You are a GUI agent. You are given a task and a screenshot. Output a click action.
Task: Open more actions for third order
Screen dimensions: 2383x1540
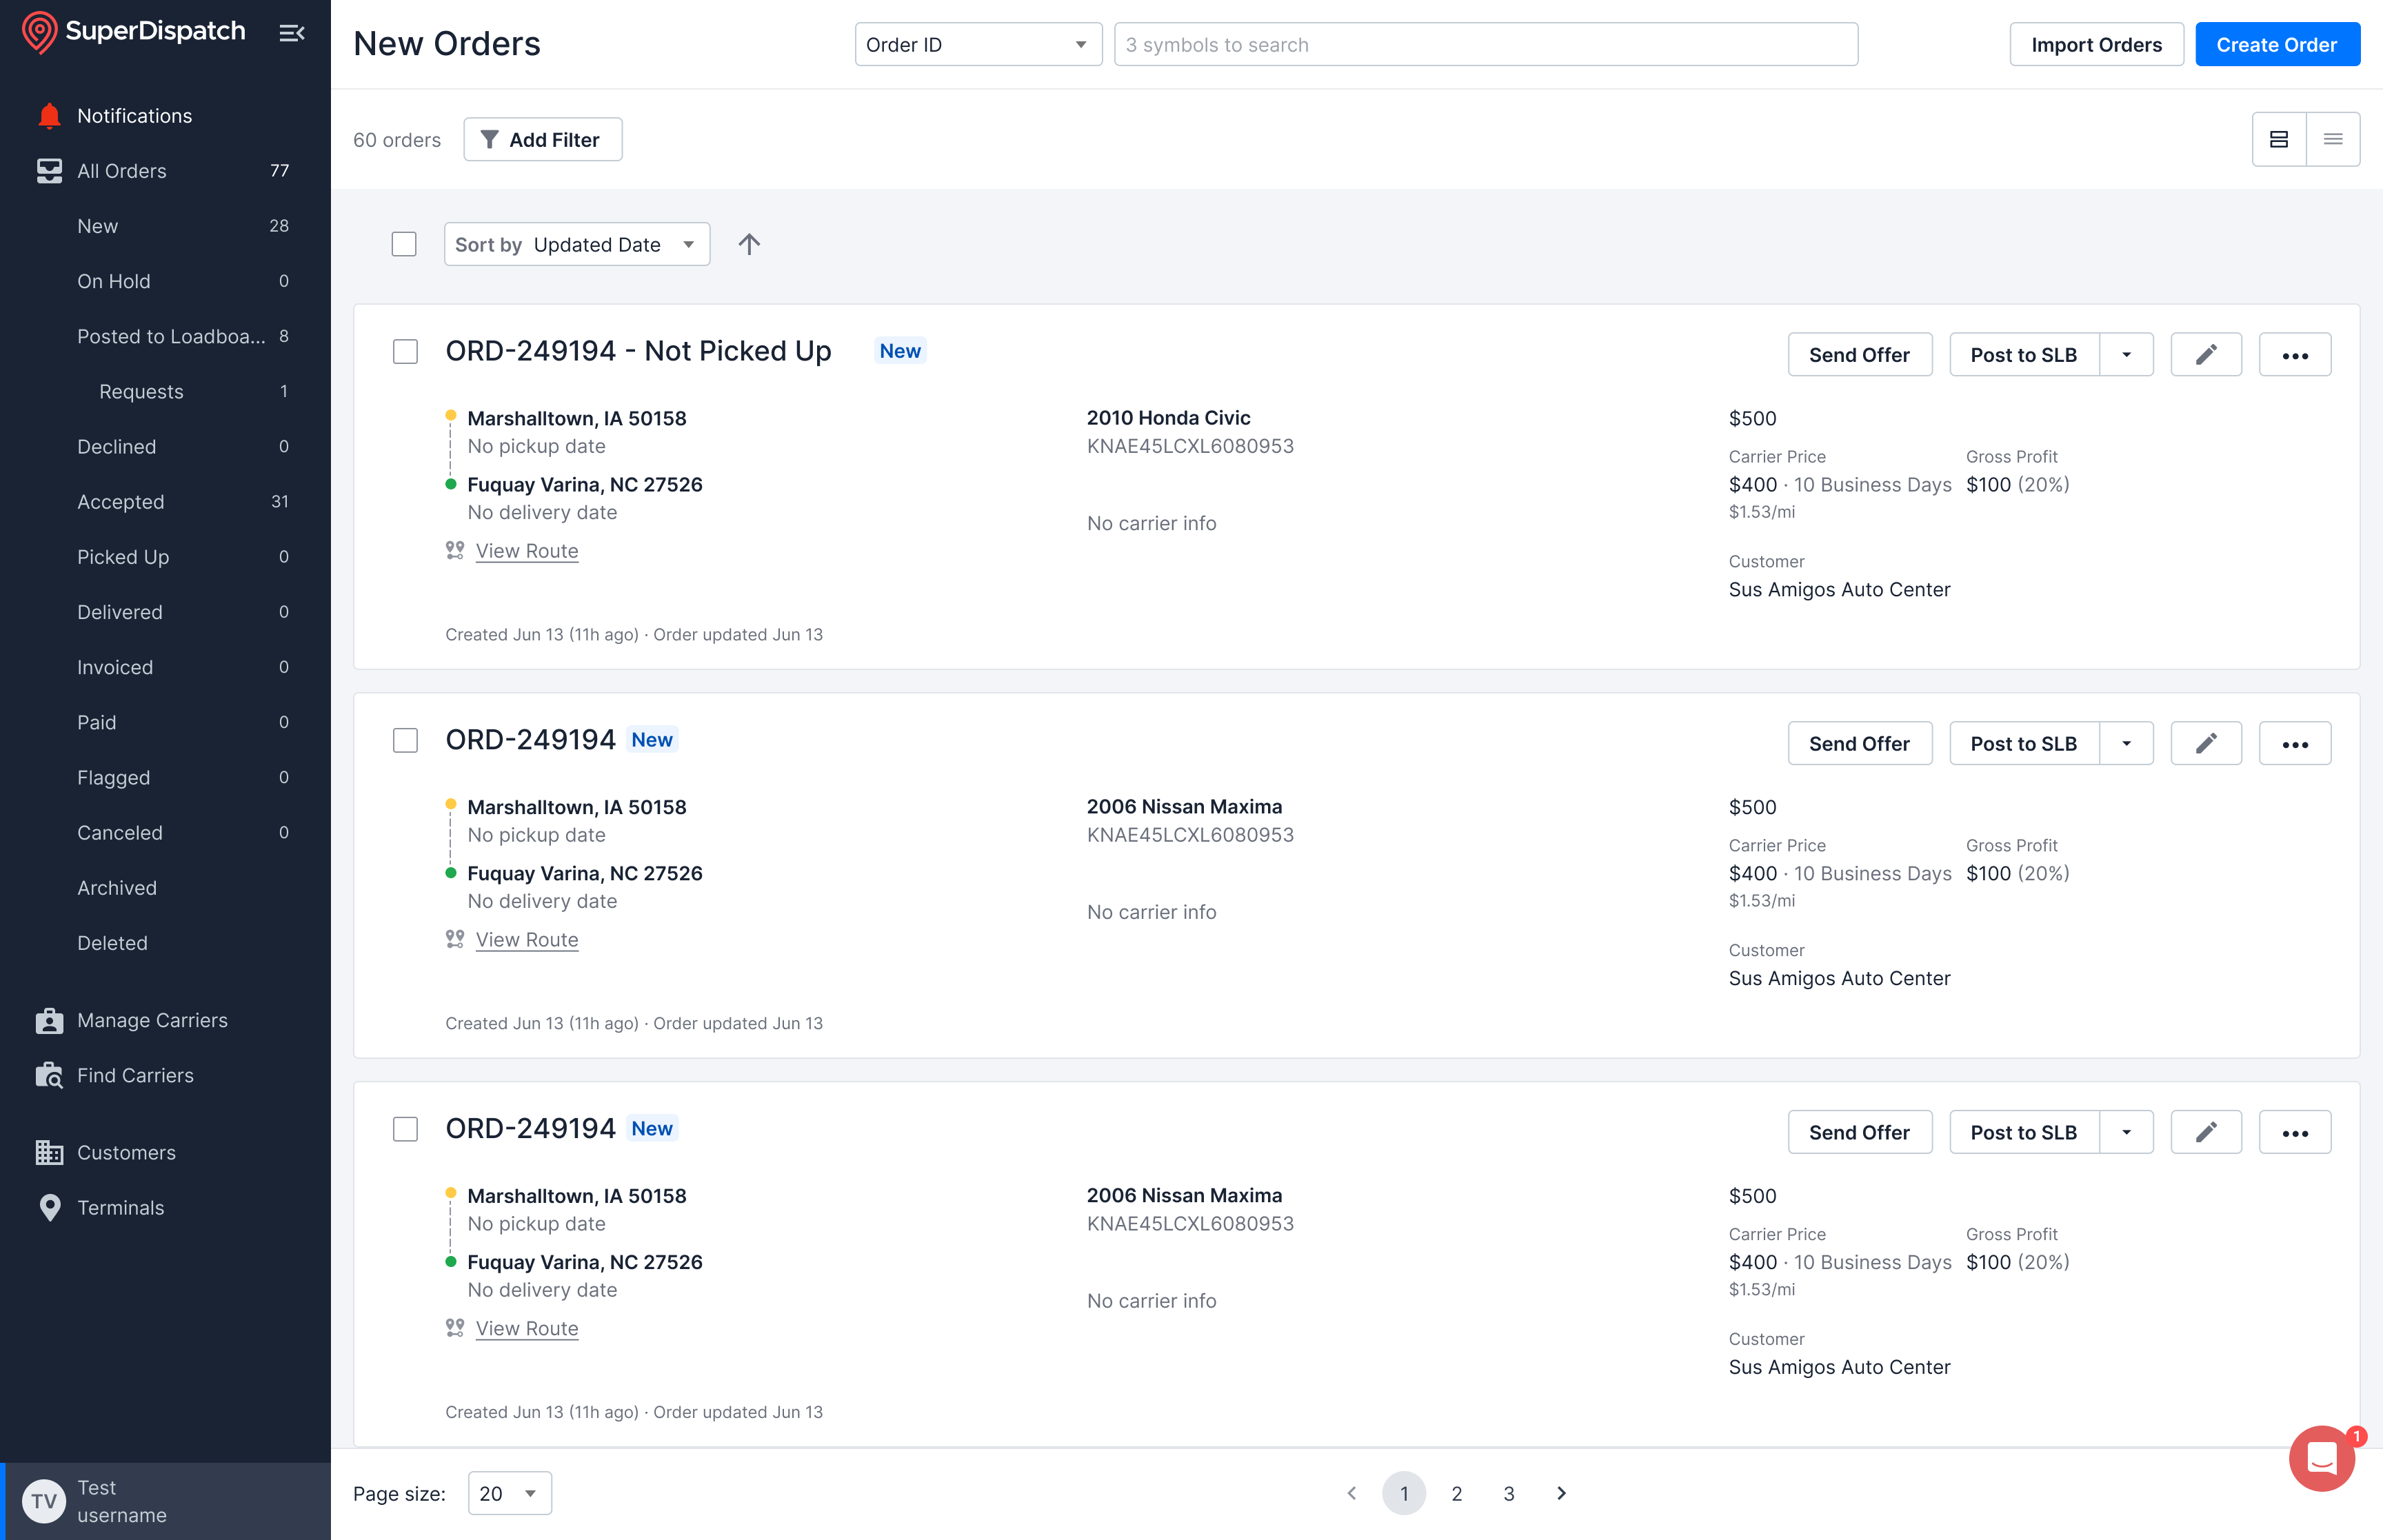click(x=2295, y=1132)
